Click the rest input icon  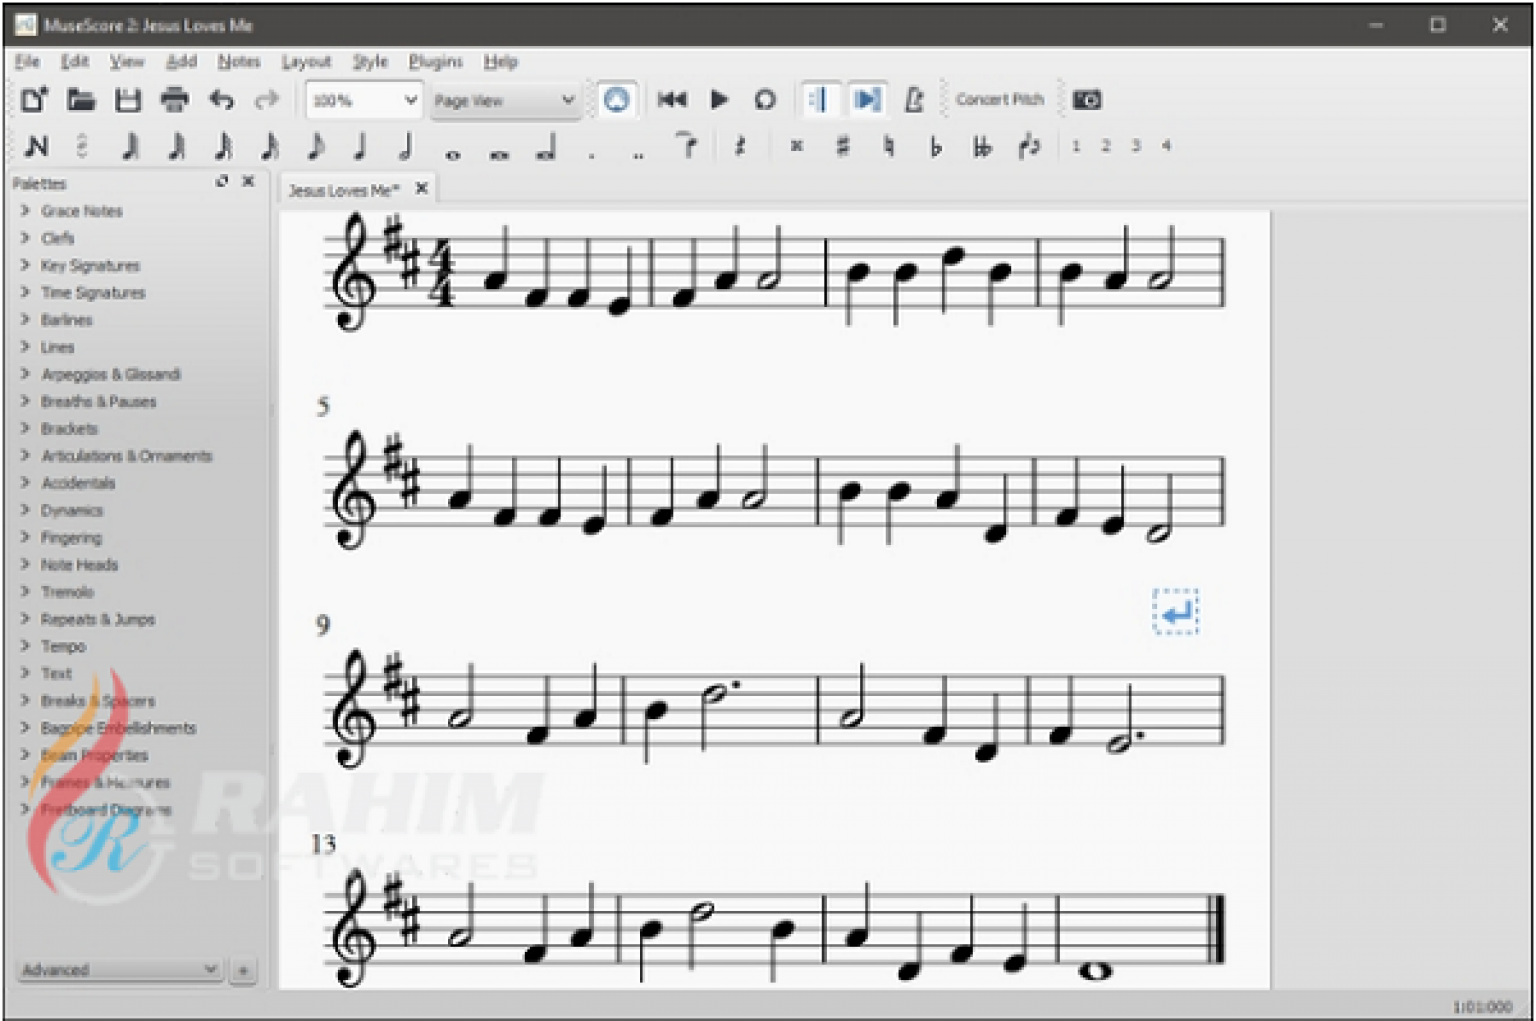click(x=741, y=145)
